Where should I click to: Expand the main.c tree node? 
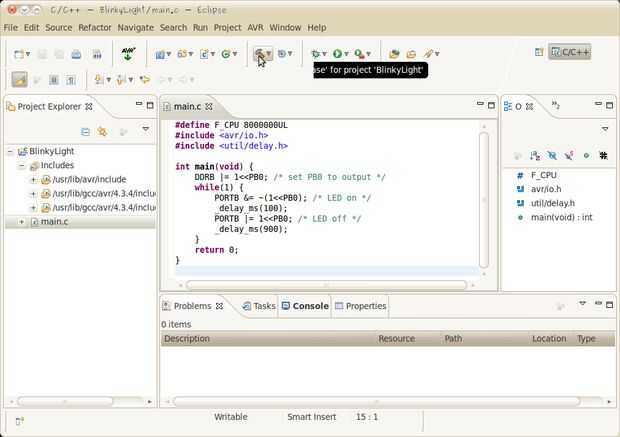coord(21,221)
